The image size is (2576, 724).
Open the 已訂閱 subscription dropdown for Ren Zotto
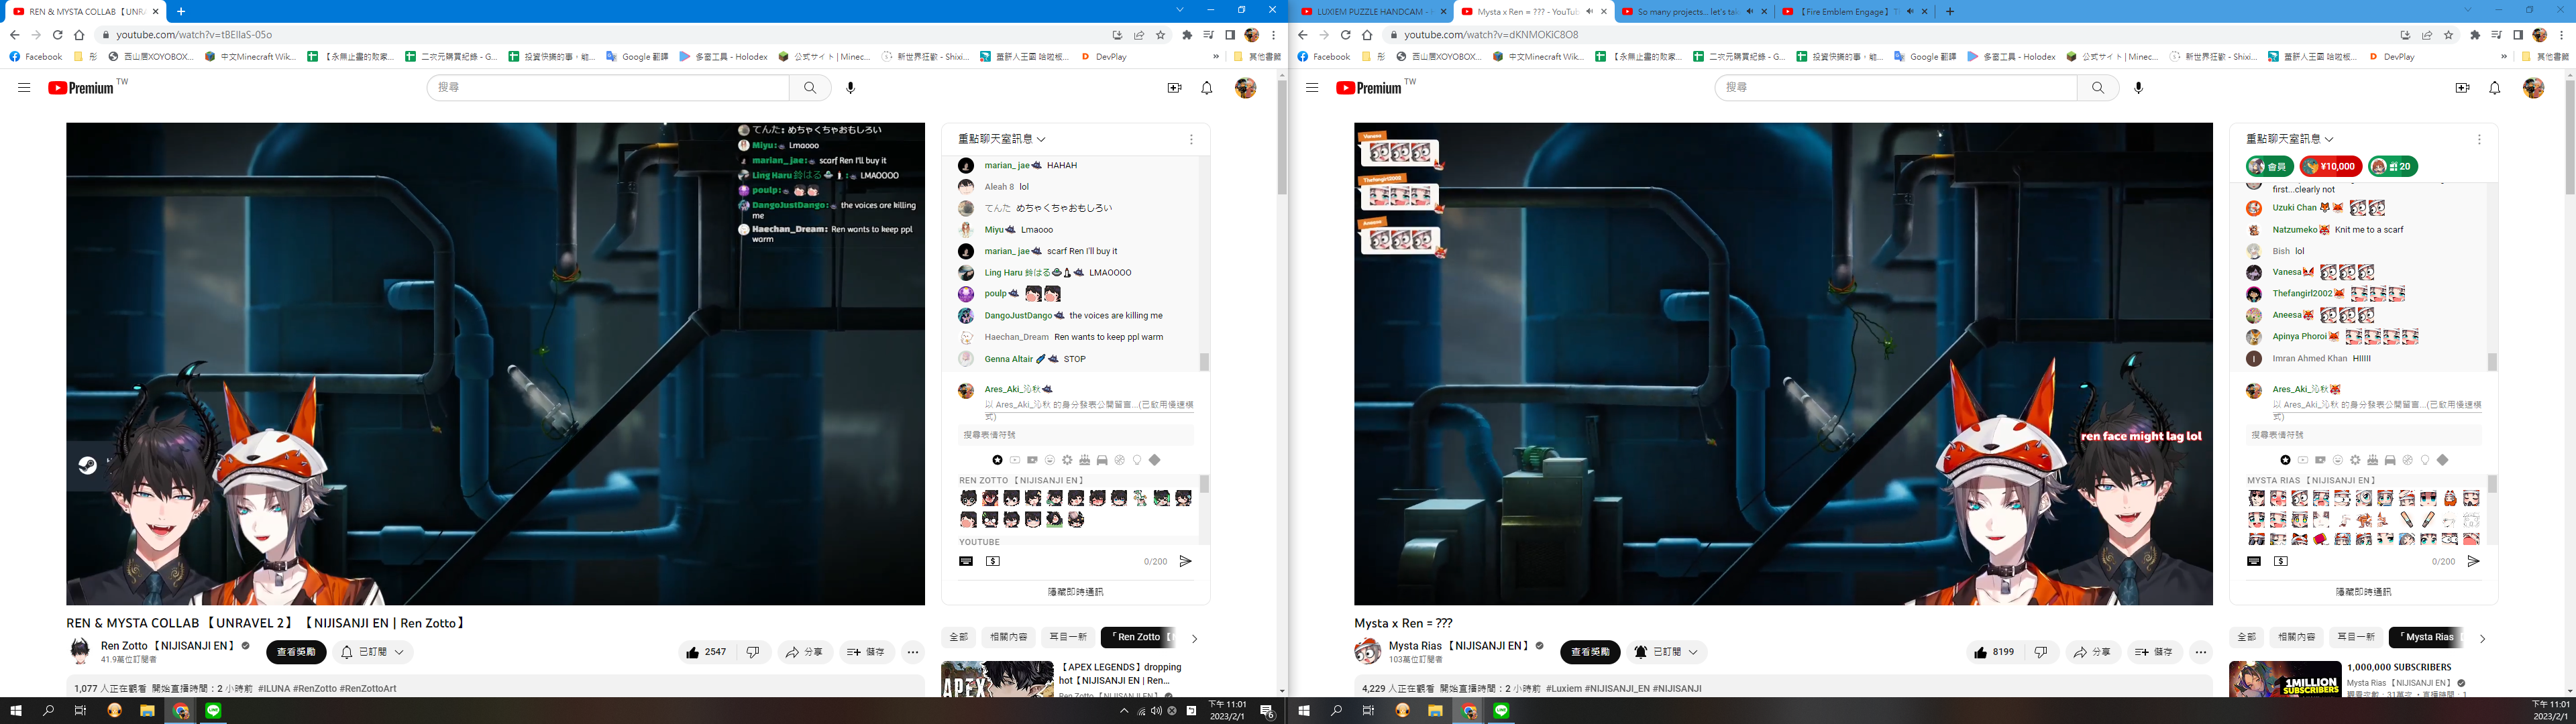373,652
